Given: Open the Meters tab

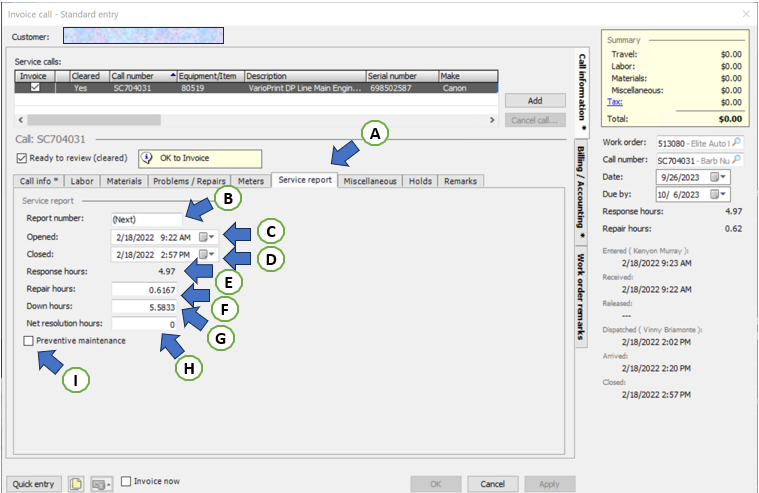Looking at the screenshot, I should click(x=251, y=181).
